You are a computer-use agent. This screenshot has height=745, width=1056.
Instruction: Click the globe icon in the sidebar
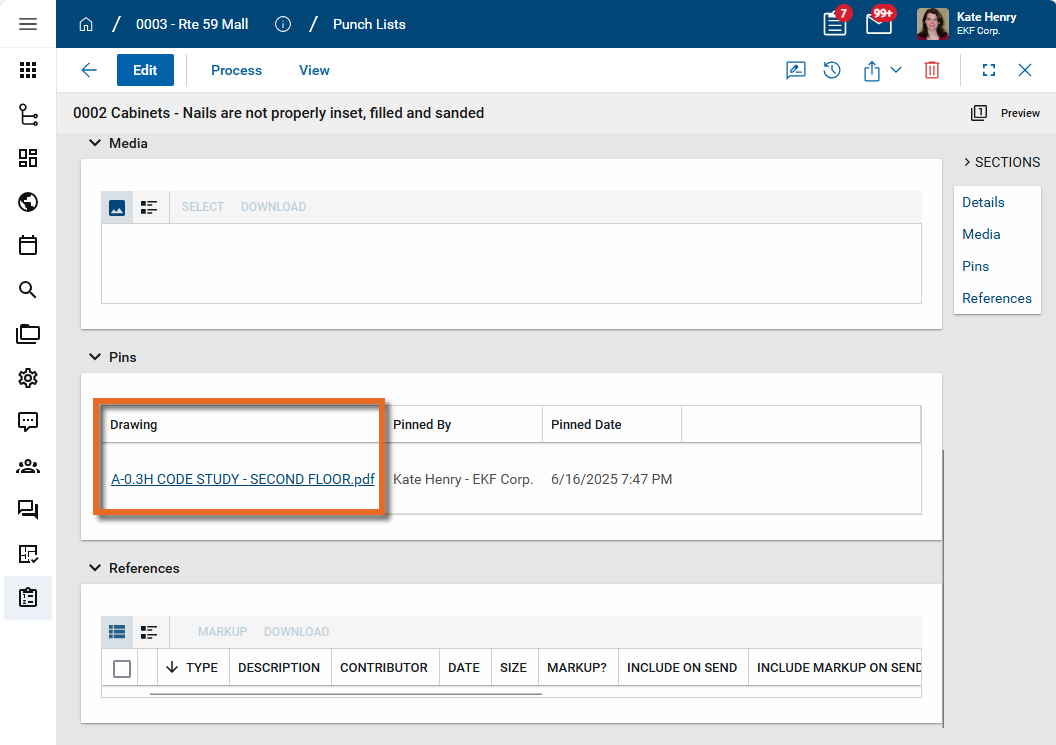(x=28, y=202)
